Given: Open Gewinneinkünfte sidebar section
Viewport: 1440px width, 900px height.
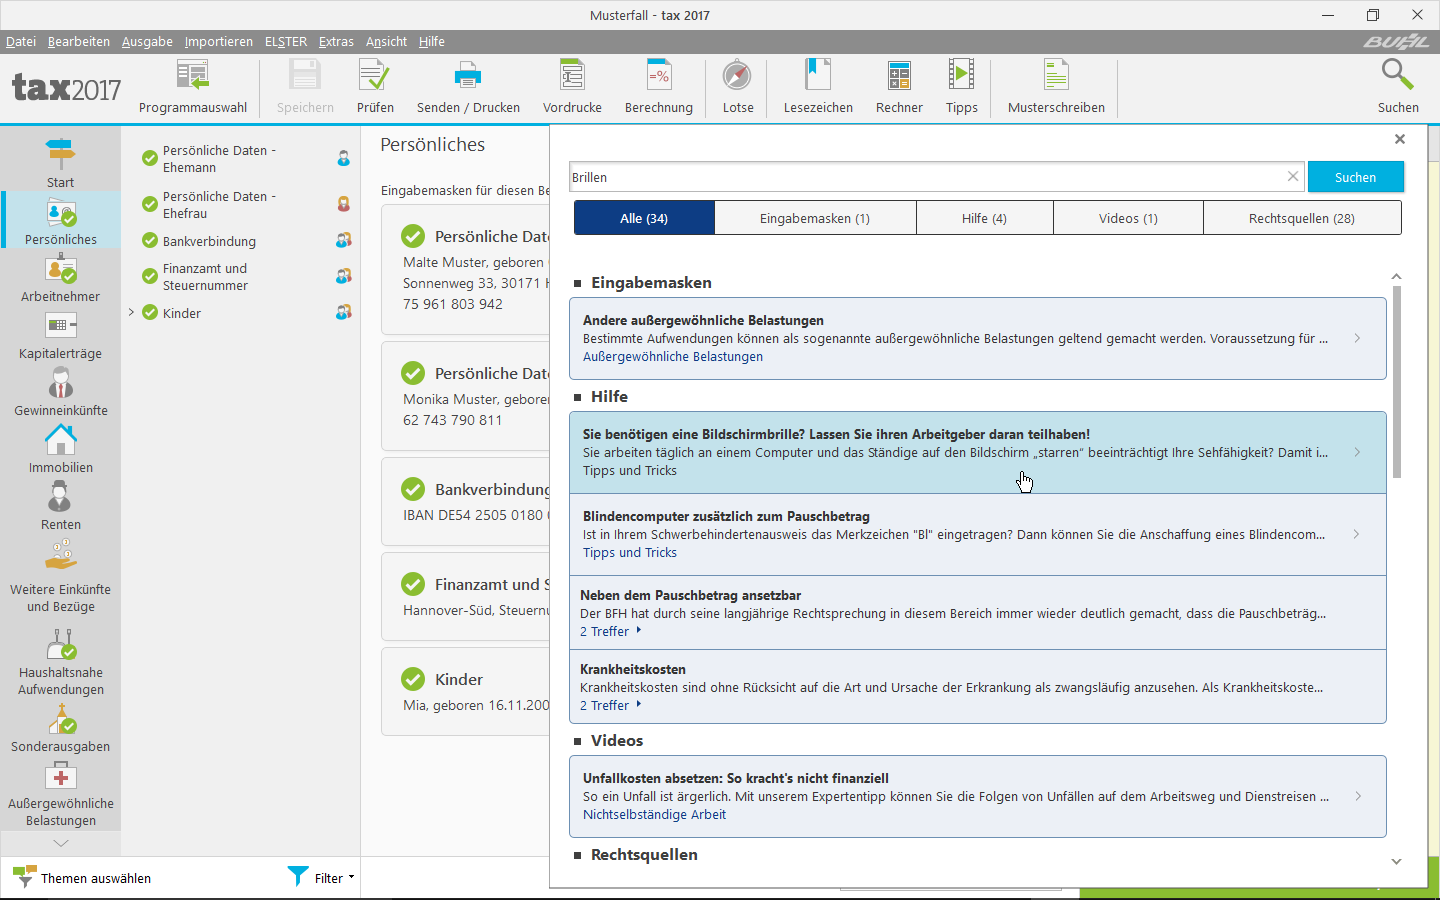Looking at the screenshot, I should pos(60,391).
